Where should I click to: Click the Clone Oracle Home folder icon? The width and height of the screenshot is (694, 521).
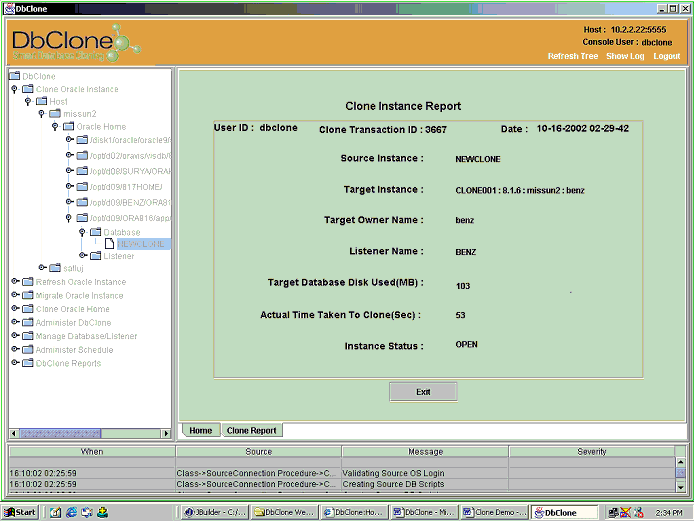coord(28,309)
